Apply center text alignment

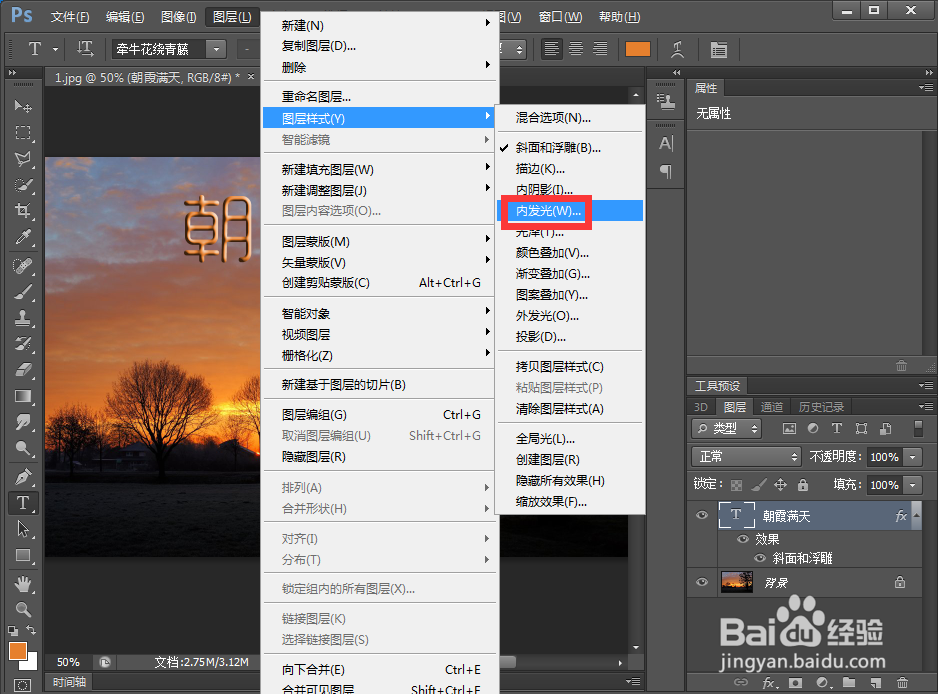[575, 48]
